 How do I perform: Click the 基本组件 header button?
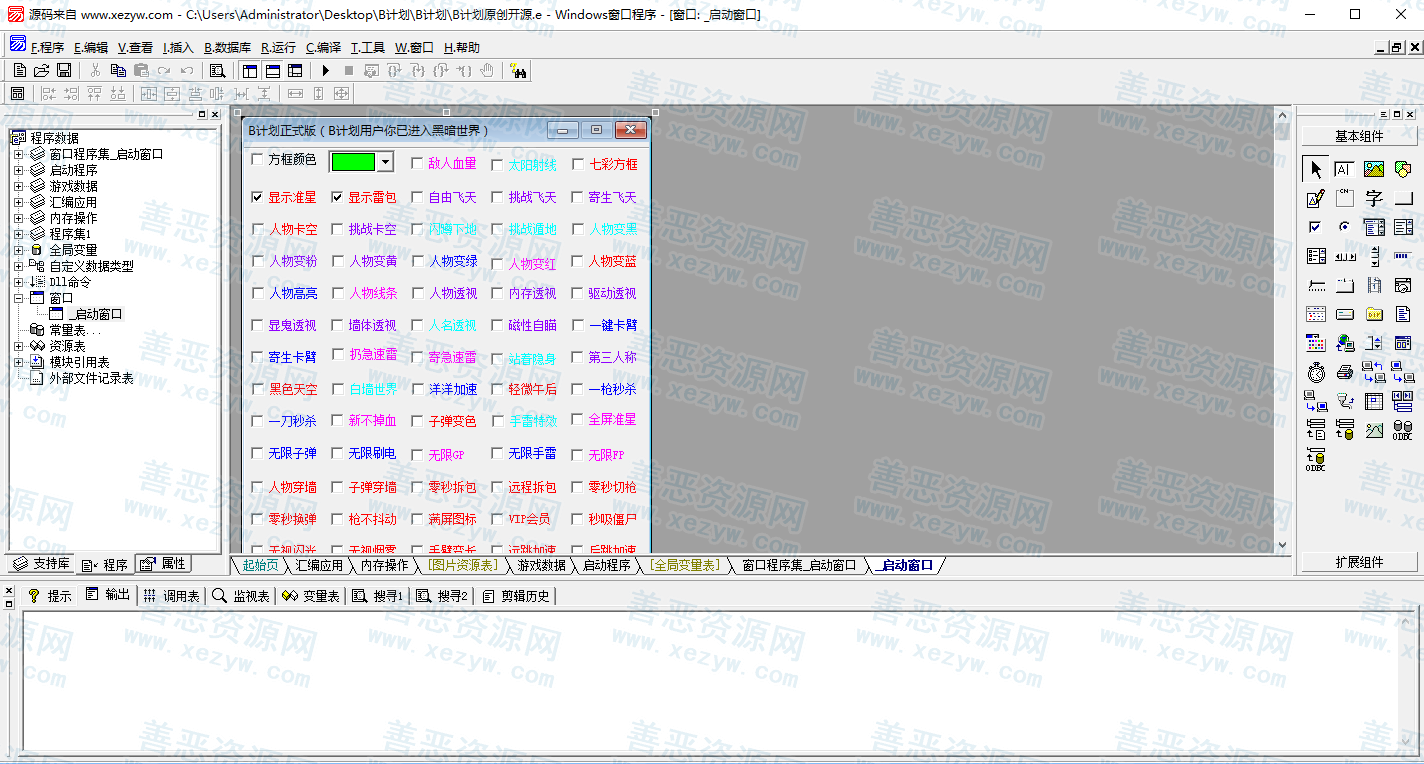[x=1359, y=136]
